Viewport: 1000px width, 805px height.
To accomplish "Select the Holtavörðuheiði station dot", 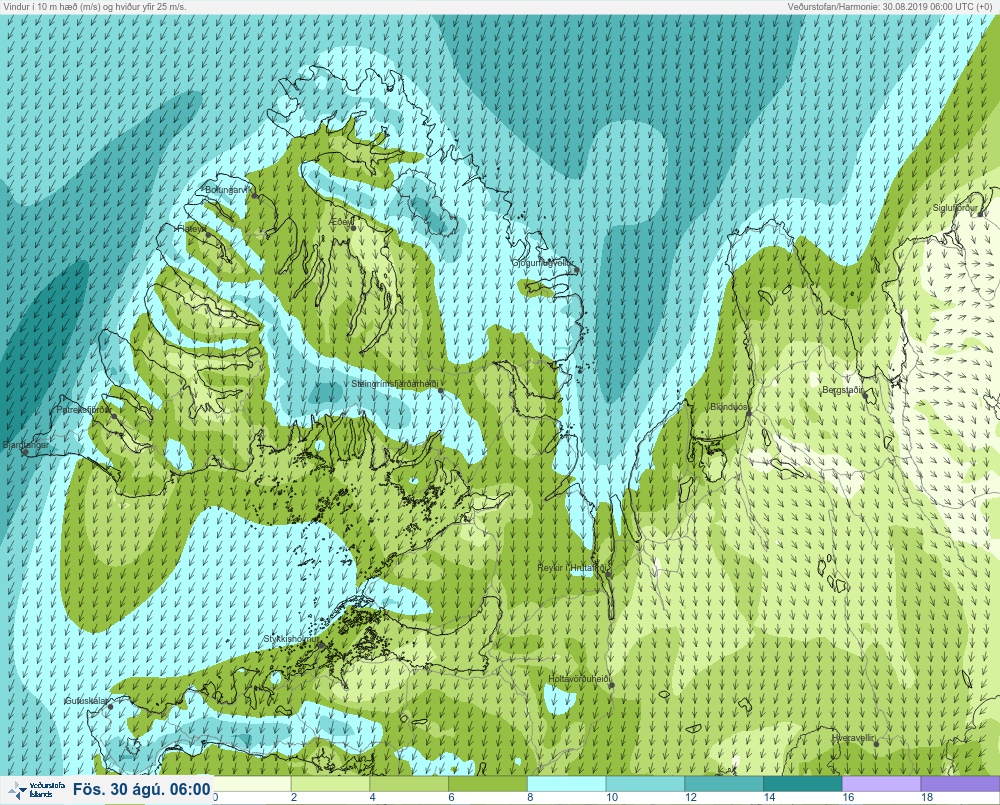I will 611,685.
